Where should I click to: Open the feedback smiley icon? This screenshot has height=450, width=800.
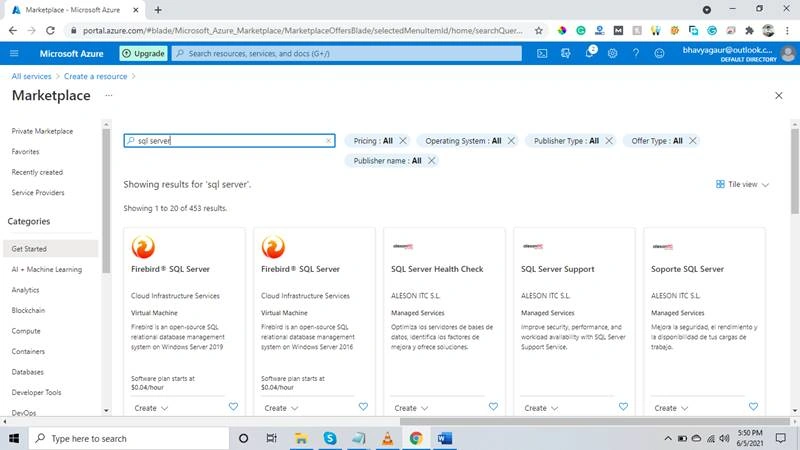point(659,53)
